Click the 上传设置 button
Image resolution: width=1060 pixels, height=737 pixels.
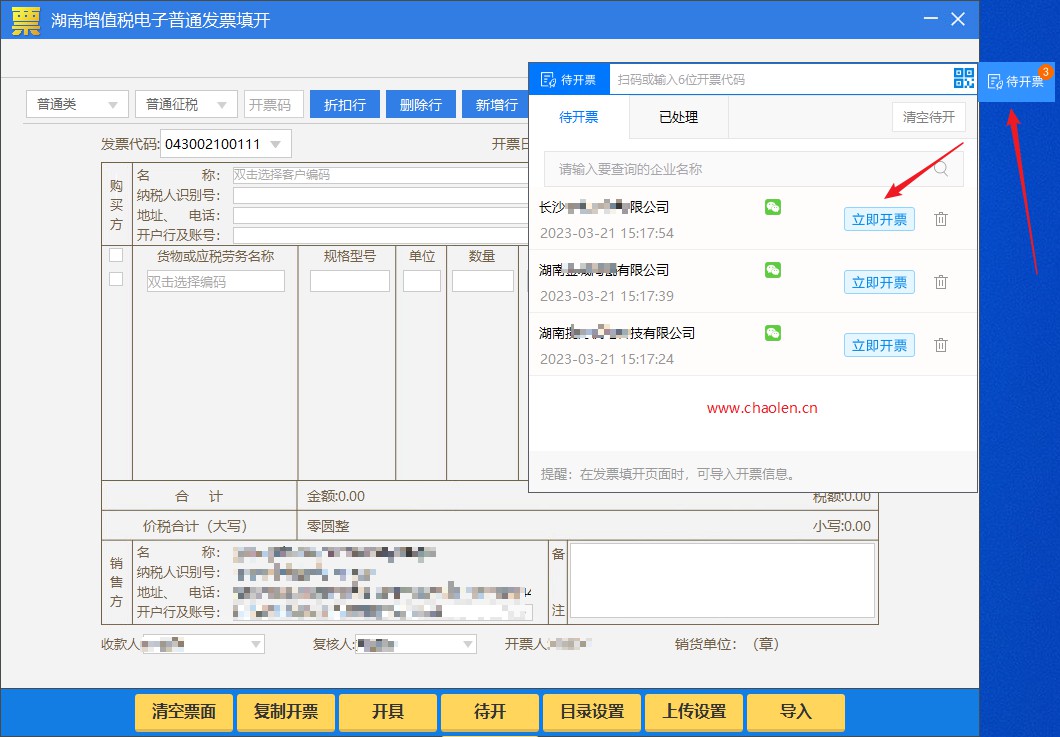[x=694, y=711]
